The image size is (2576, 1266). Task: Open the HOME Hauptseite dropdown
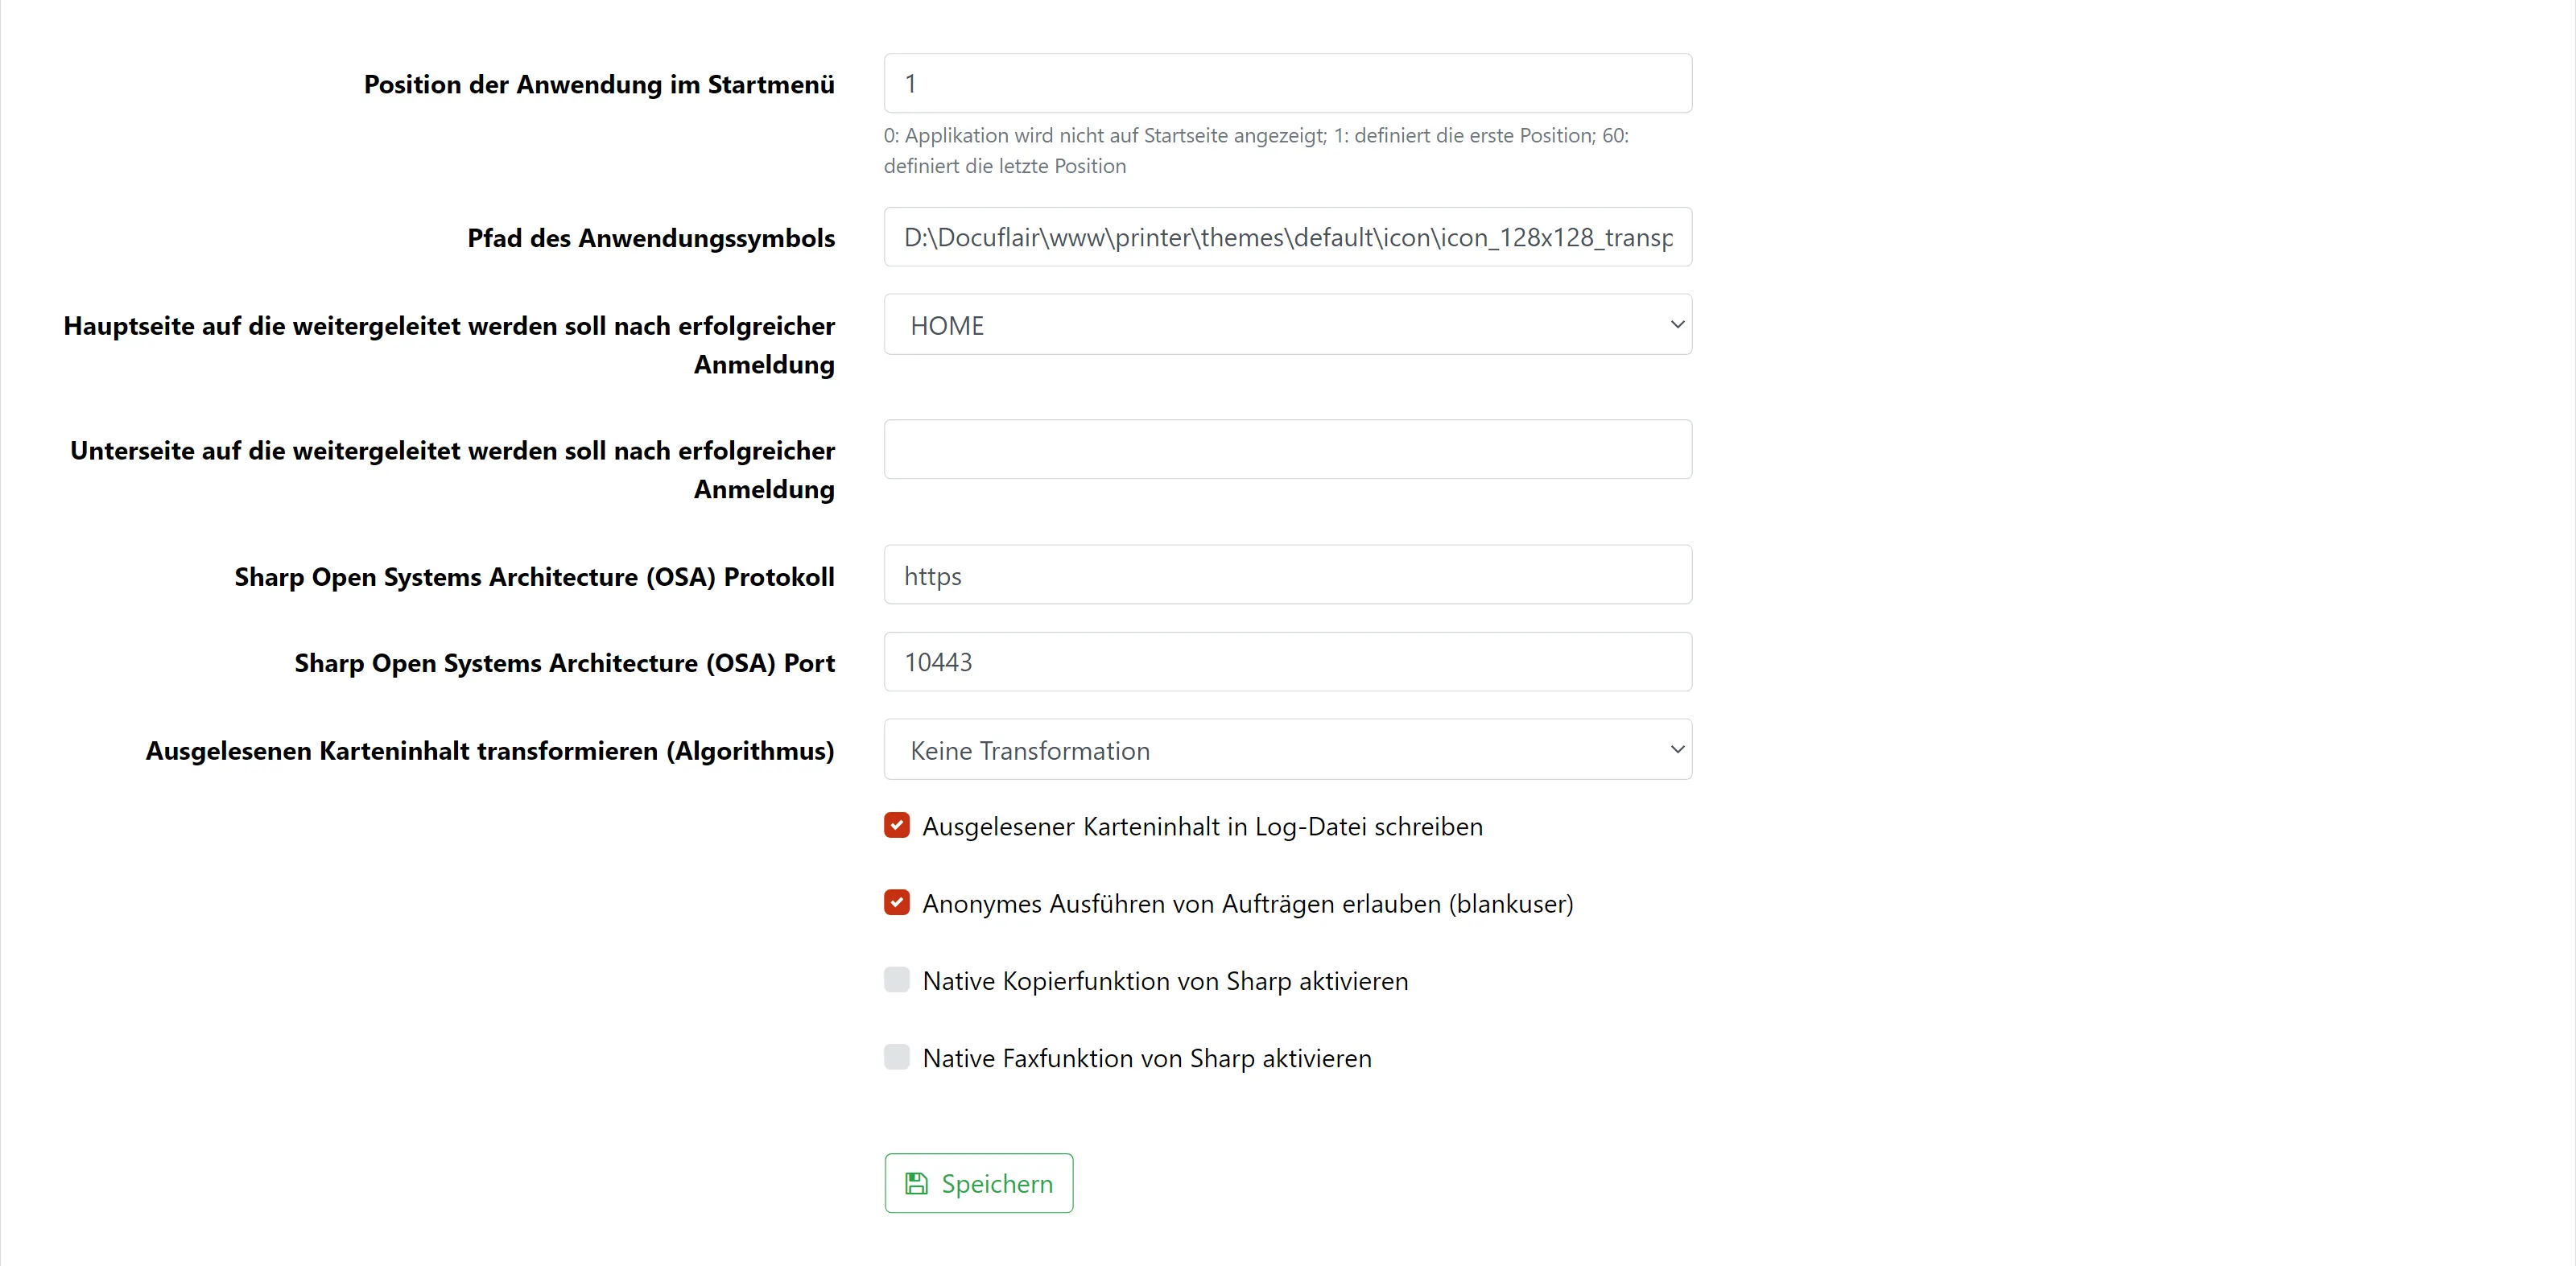(1286, 325)
